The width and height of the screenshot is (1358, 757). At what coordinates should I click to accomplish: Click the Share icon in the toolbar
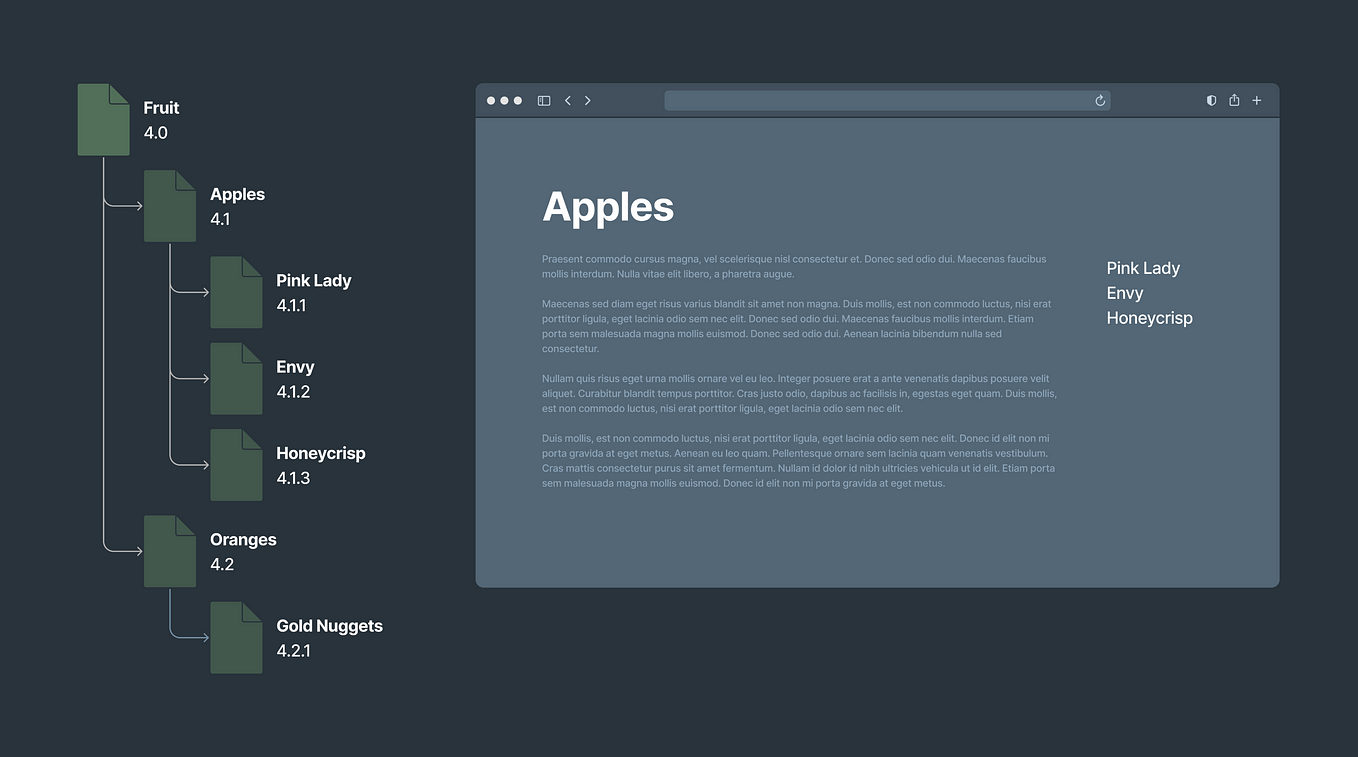pos(1233,100)
